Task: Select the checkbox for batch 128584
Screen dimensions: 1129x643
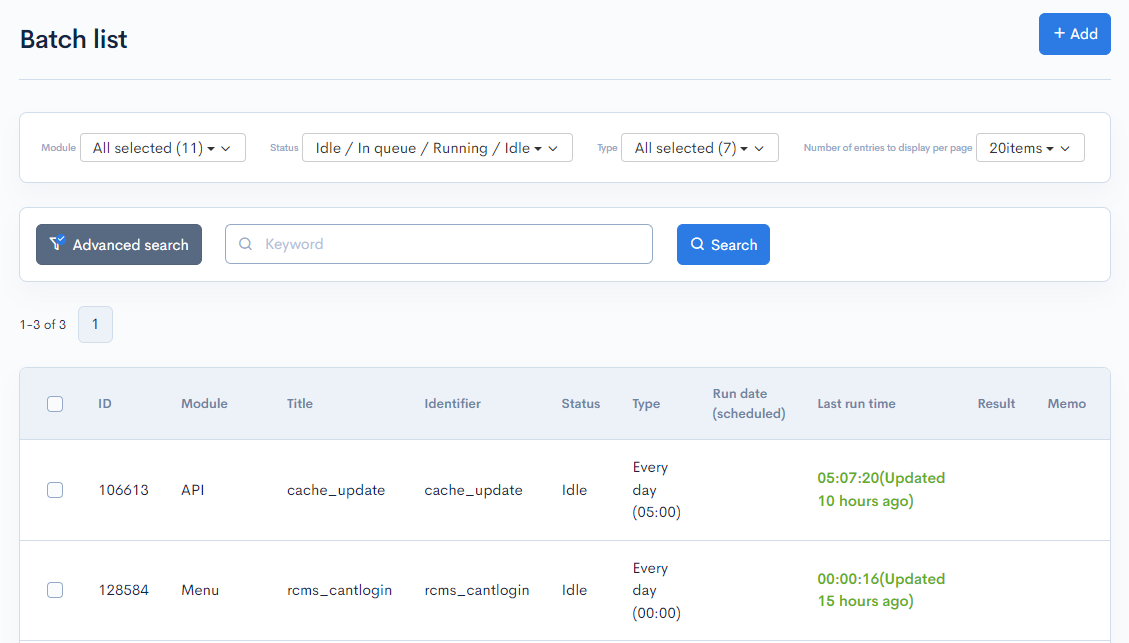Action: coord(55,590)
